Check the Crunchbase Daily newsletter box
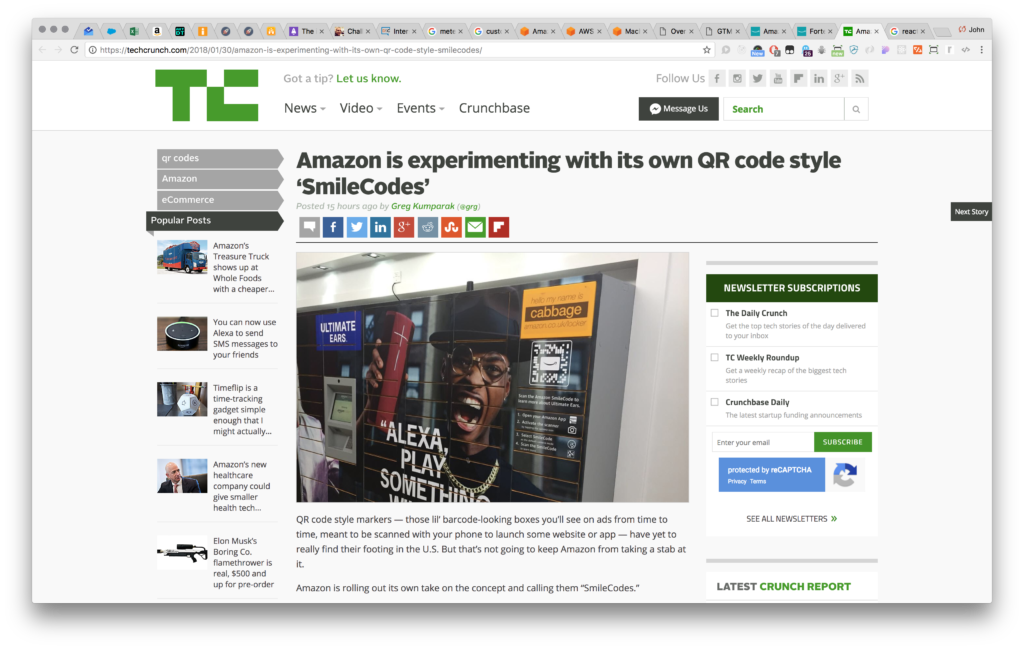 coord(714,402)
